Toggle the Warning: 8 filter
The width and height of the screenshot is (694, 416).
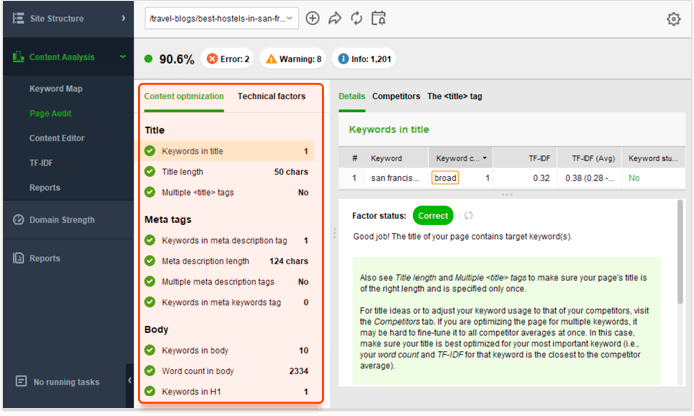click(x=291, y=59)
